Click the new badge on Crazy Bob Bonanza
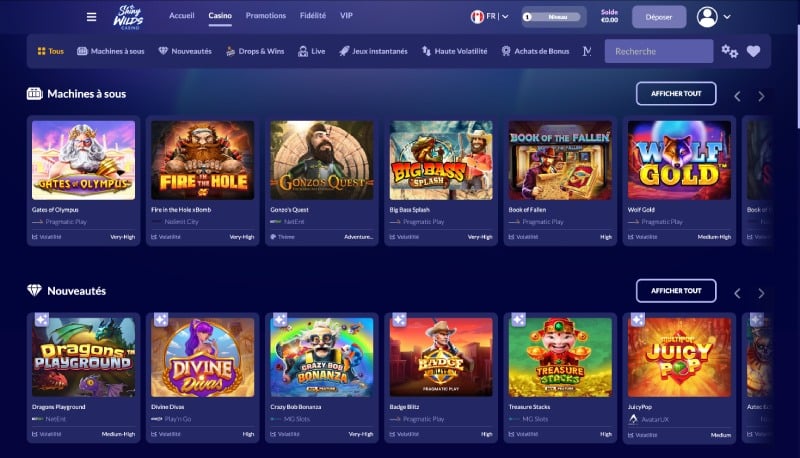Viewport: 800px width, 458px height. point(280,319)
